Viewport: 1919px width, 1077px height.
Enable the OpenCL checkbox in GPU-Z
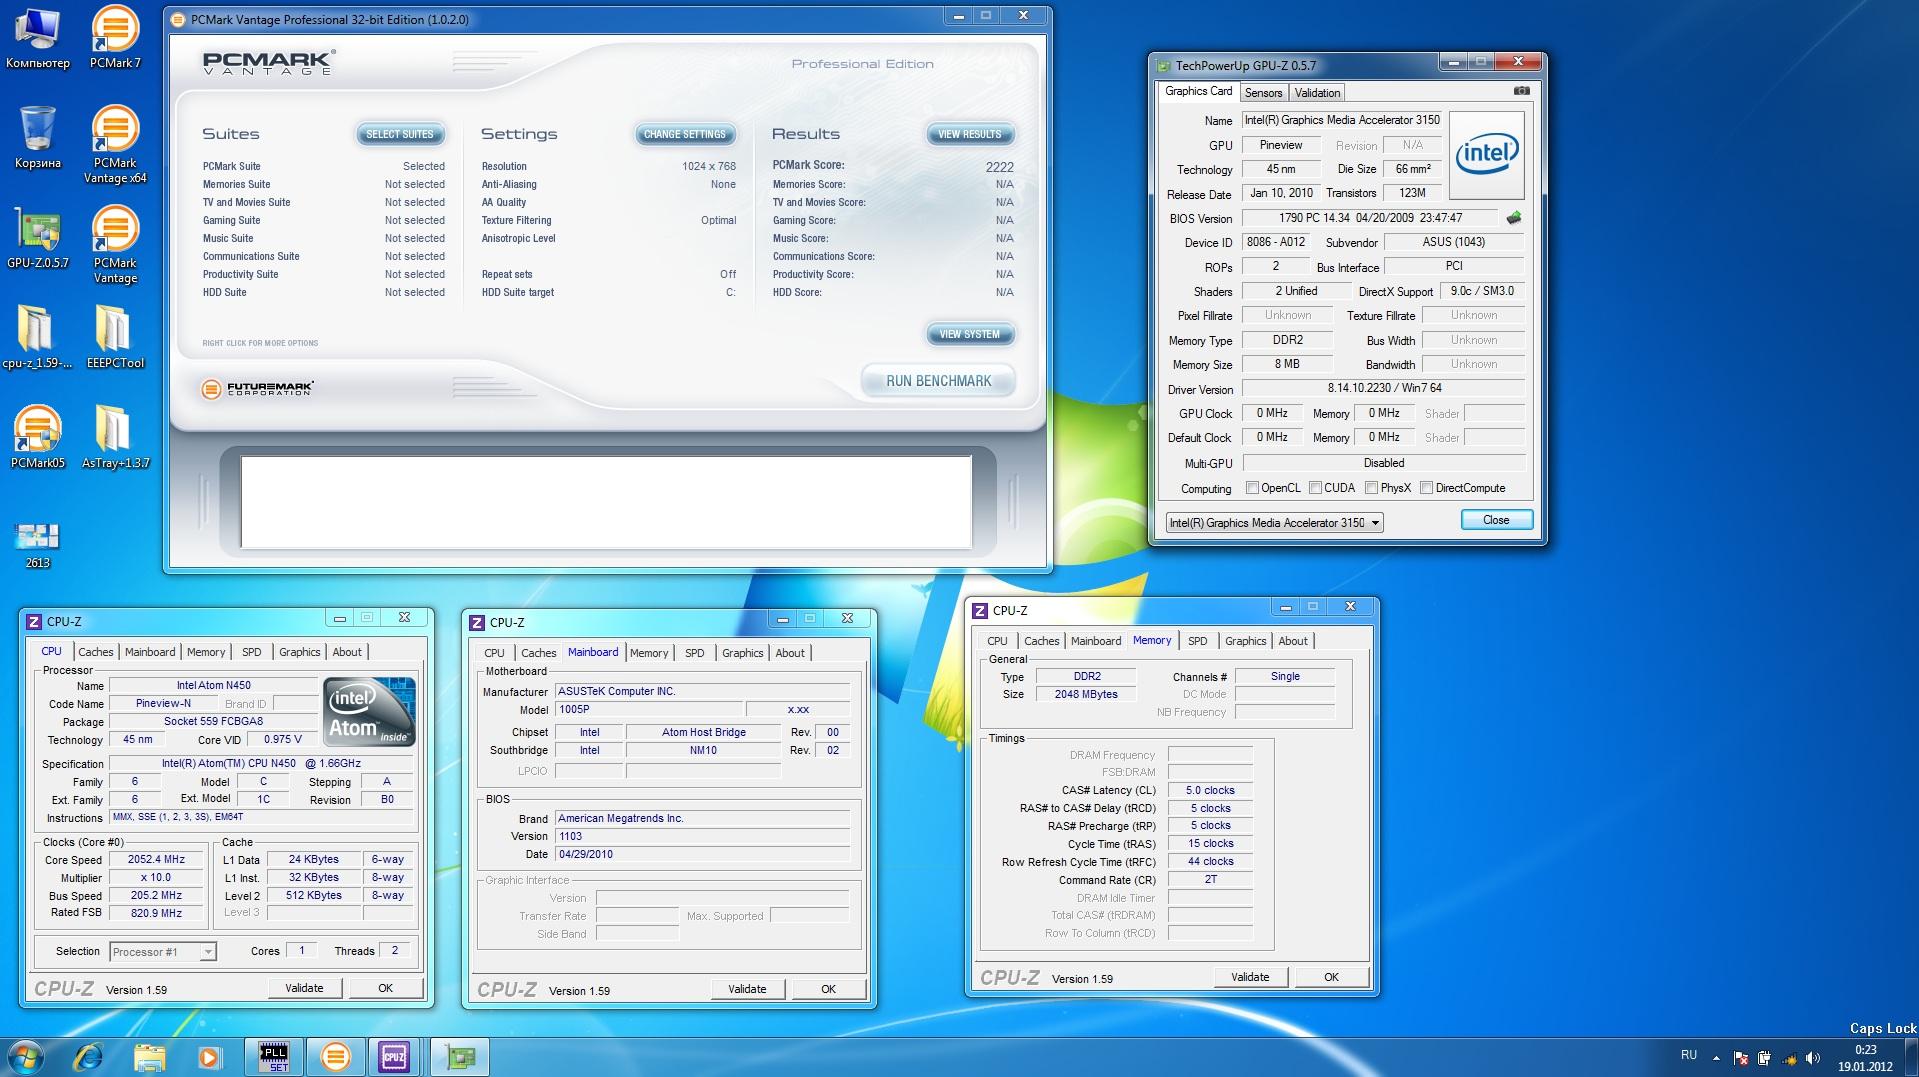1252,488
